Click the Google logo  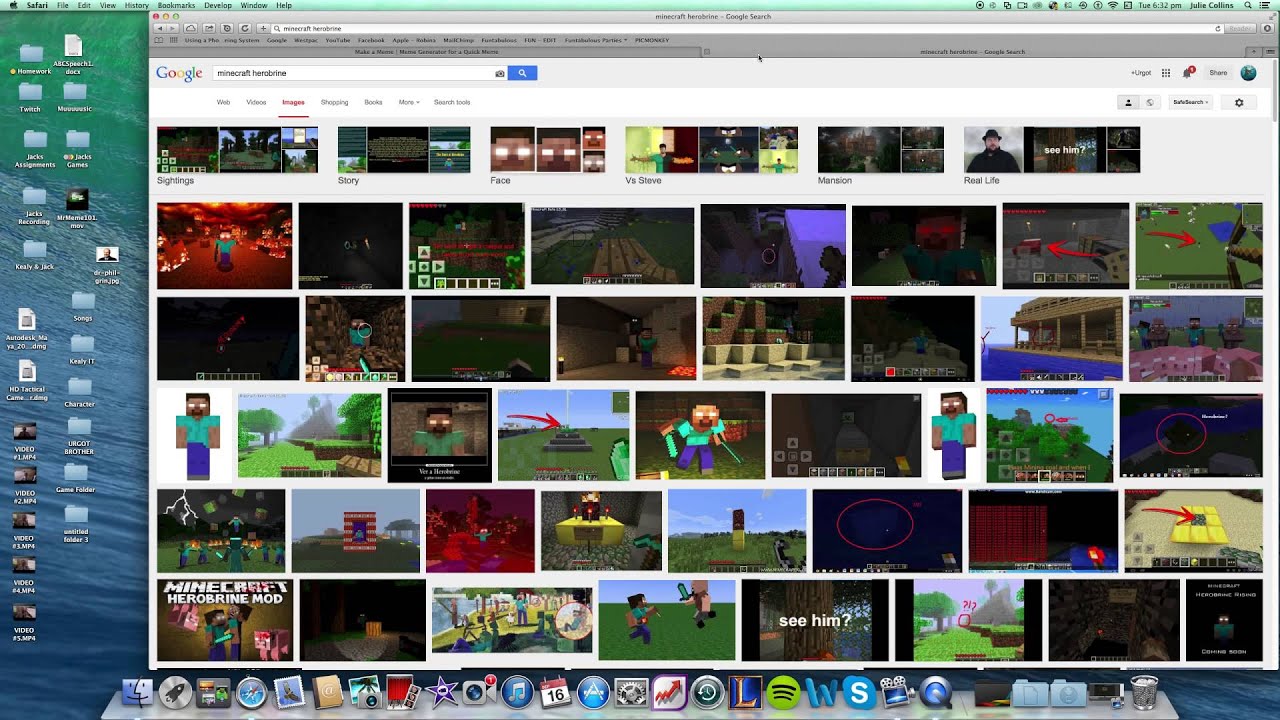tap(179, 73)
